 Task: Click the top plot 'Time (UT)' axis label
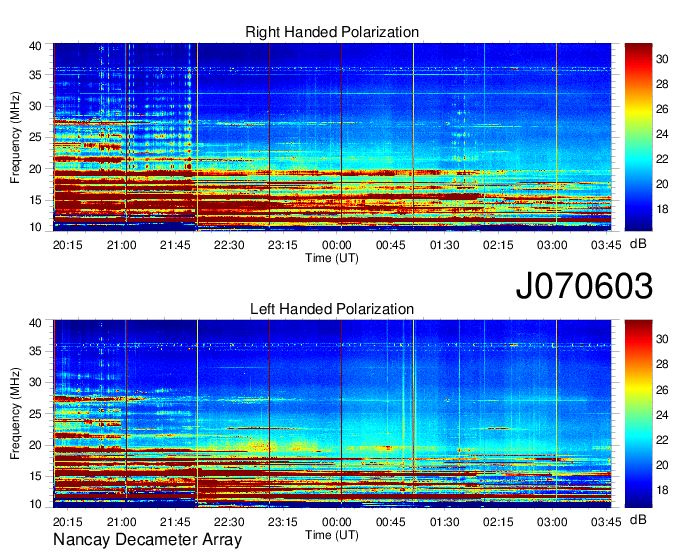click(332, 258)
